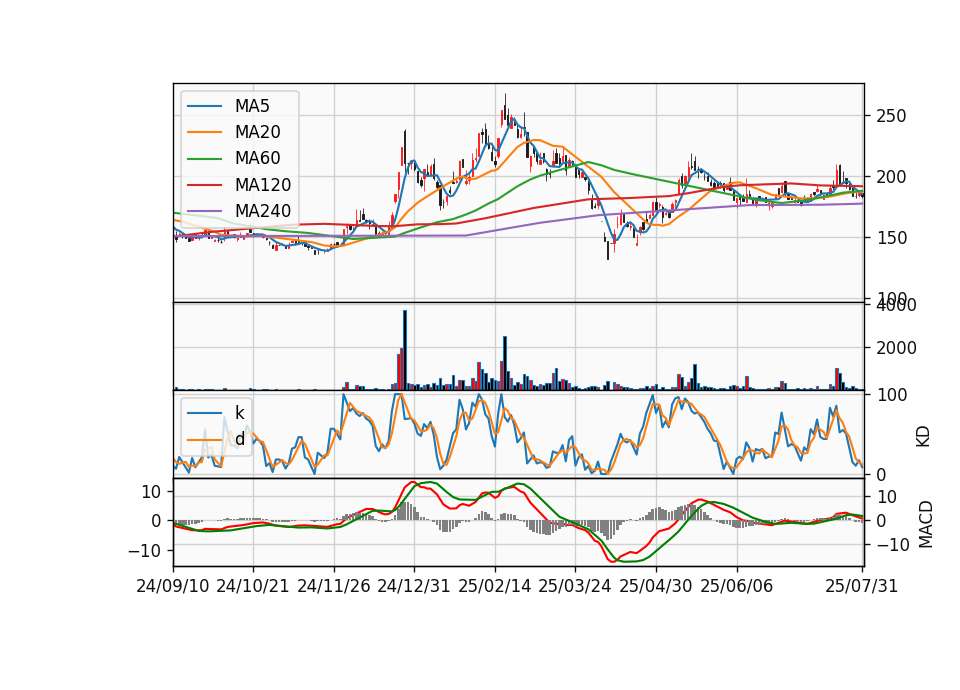Click the orange MA20 legend line swatch
This screenshot has width=960, height=690.
coord(204,132)
